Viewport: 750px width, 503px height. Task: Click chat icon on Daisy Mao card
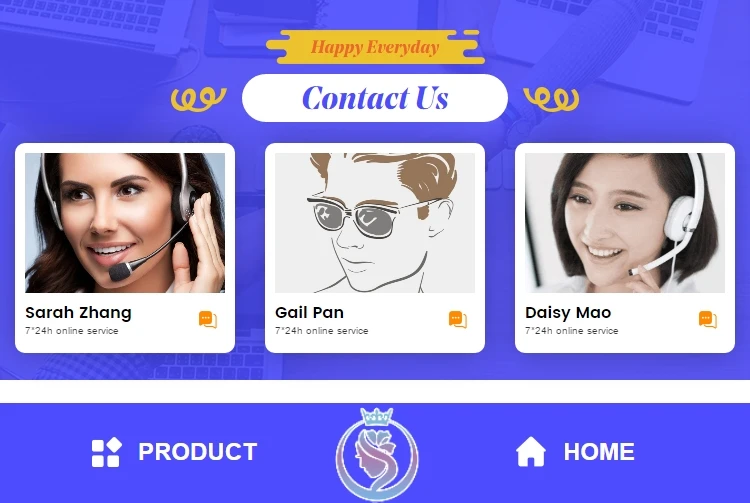(x=708, y=319)
